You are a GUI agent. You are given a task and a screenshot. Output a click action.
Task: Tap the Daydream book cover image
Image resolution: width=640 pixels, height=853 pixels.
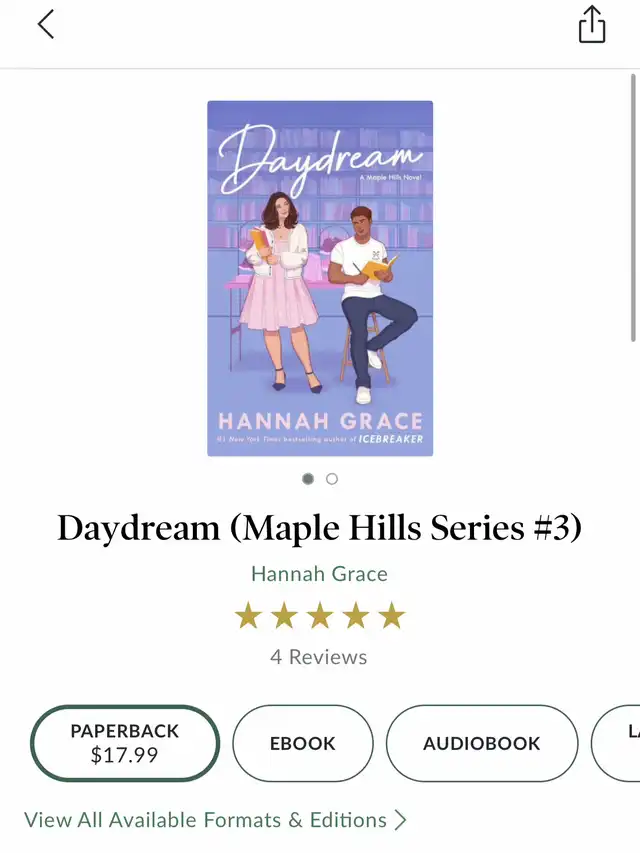pyautogui.click(x=320, y=278)
